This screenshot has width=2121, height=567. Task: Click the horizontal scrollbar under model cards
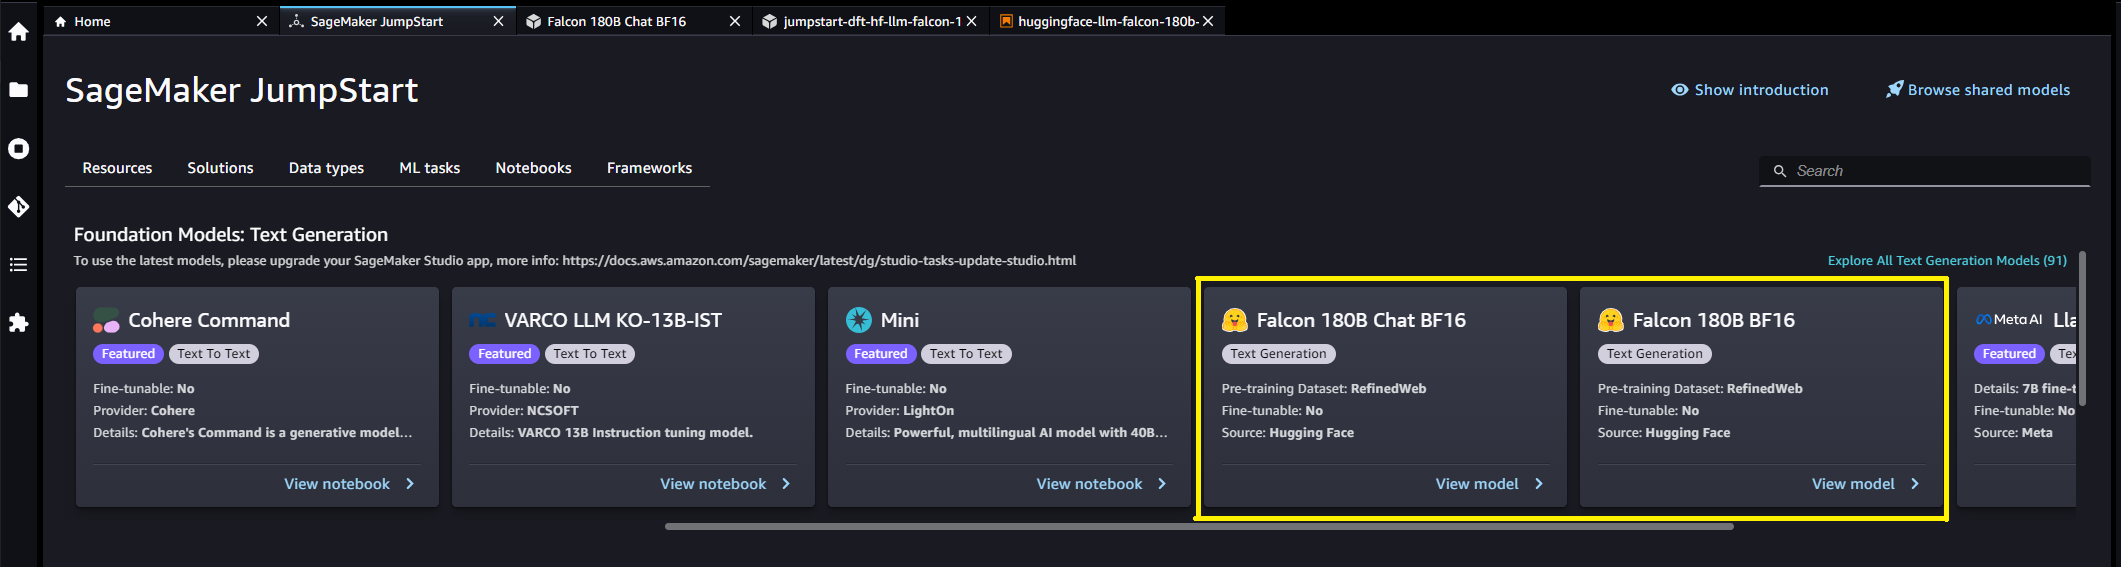coord(1199,526)
